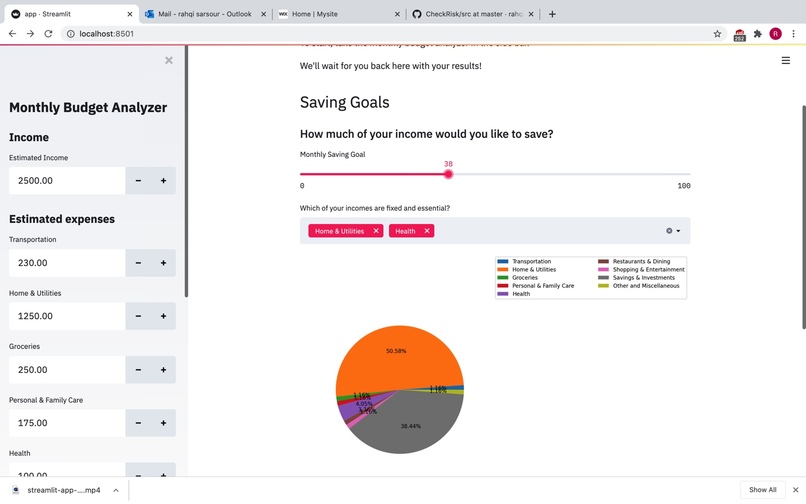The height and width of the screenshot is (504, 806).
Task: Click Transportation legend blue swatch
Action: [x=503, y=261]
